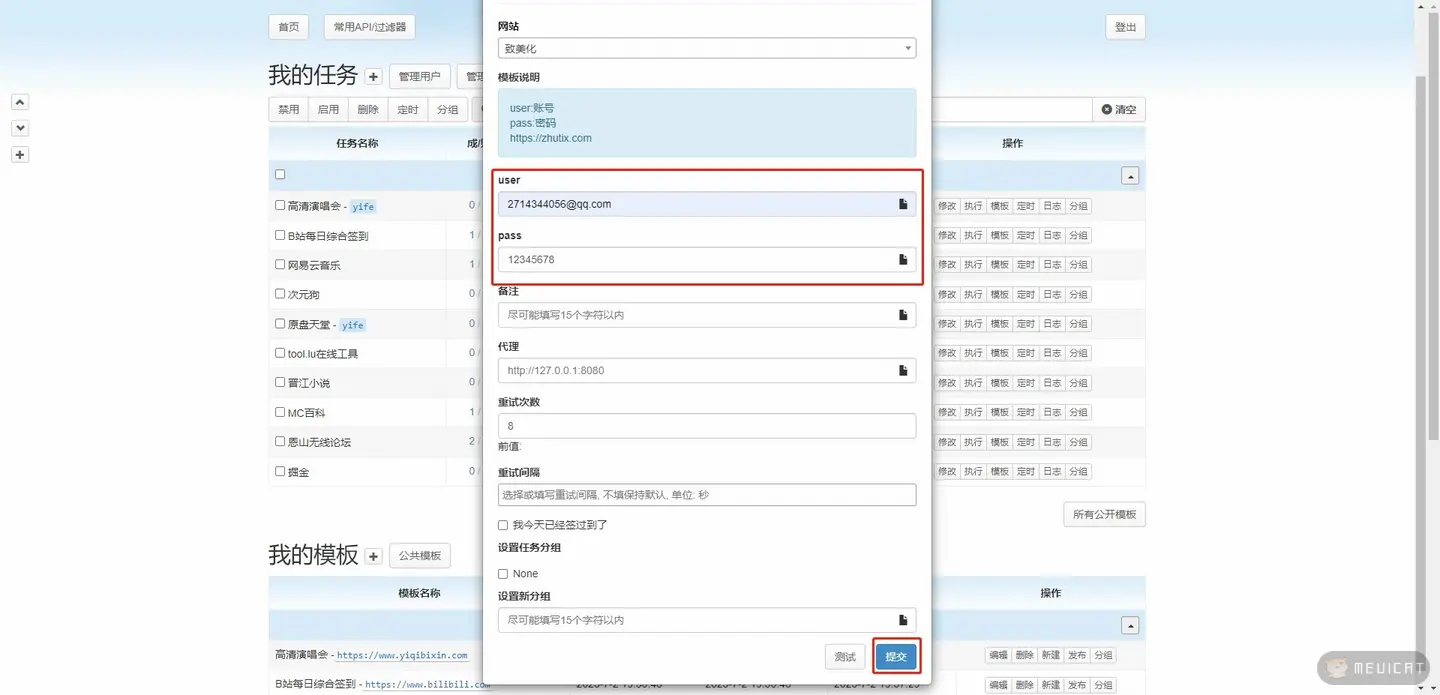Click the plus icon beside 我的任务
The image size is (1440, 695).
pyautogui.click(x=373, y=76)
